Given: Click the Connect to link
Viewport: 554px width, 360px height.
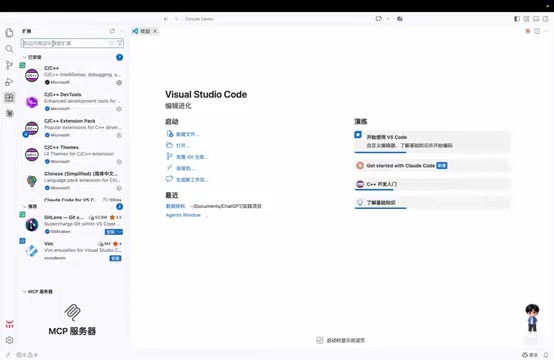Looking at the screenshot, I should (x=185, y=168).
